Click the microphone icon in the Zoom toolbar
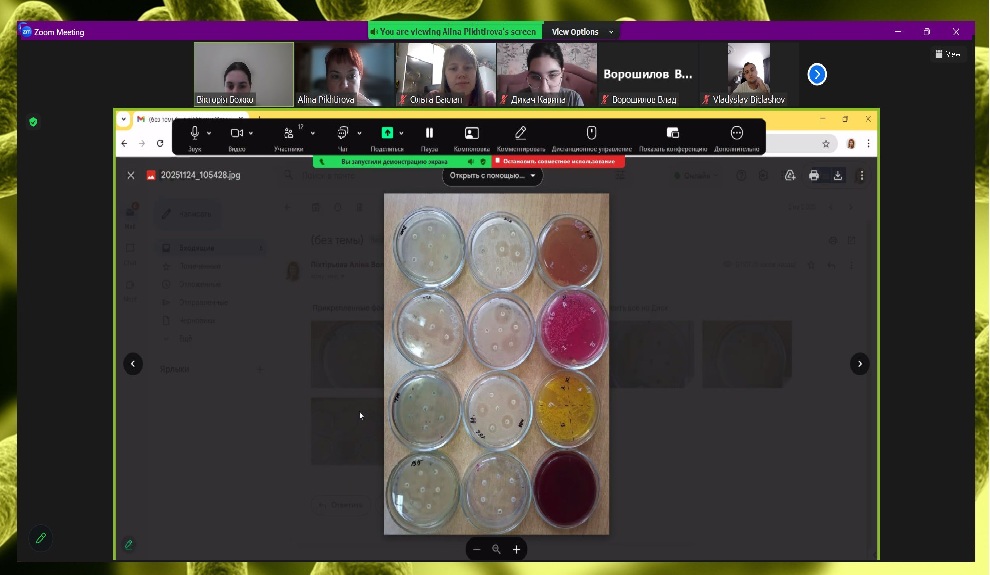990x575 pixels. click(x=194, y=132)
